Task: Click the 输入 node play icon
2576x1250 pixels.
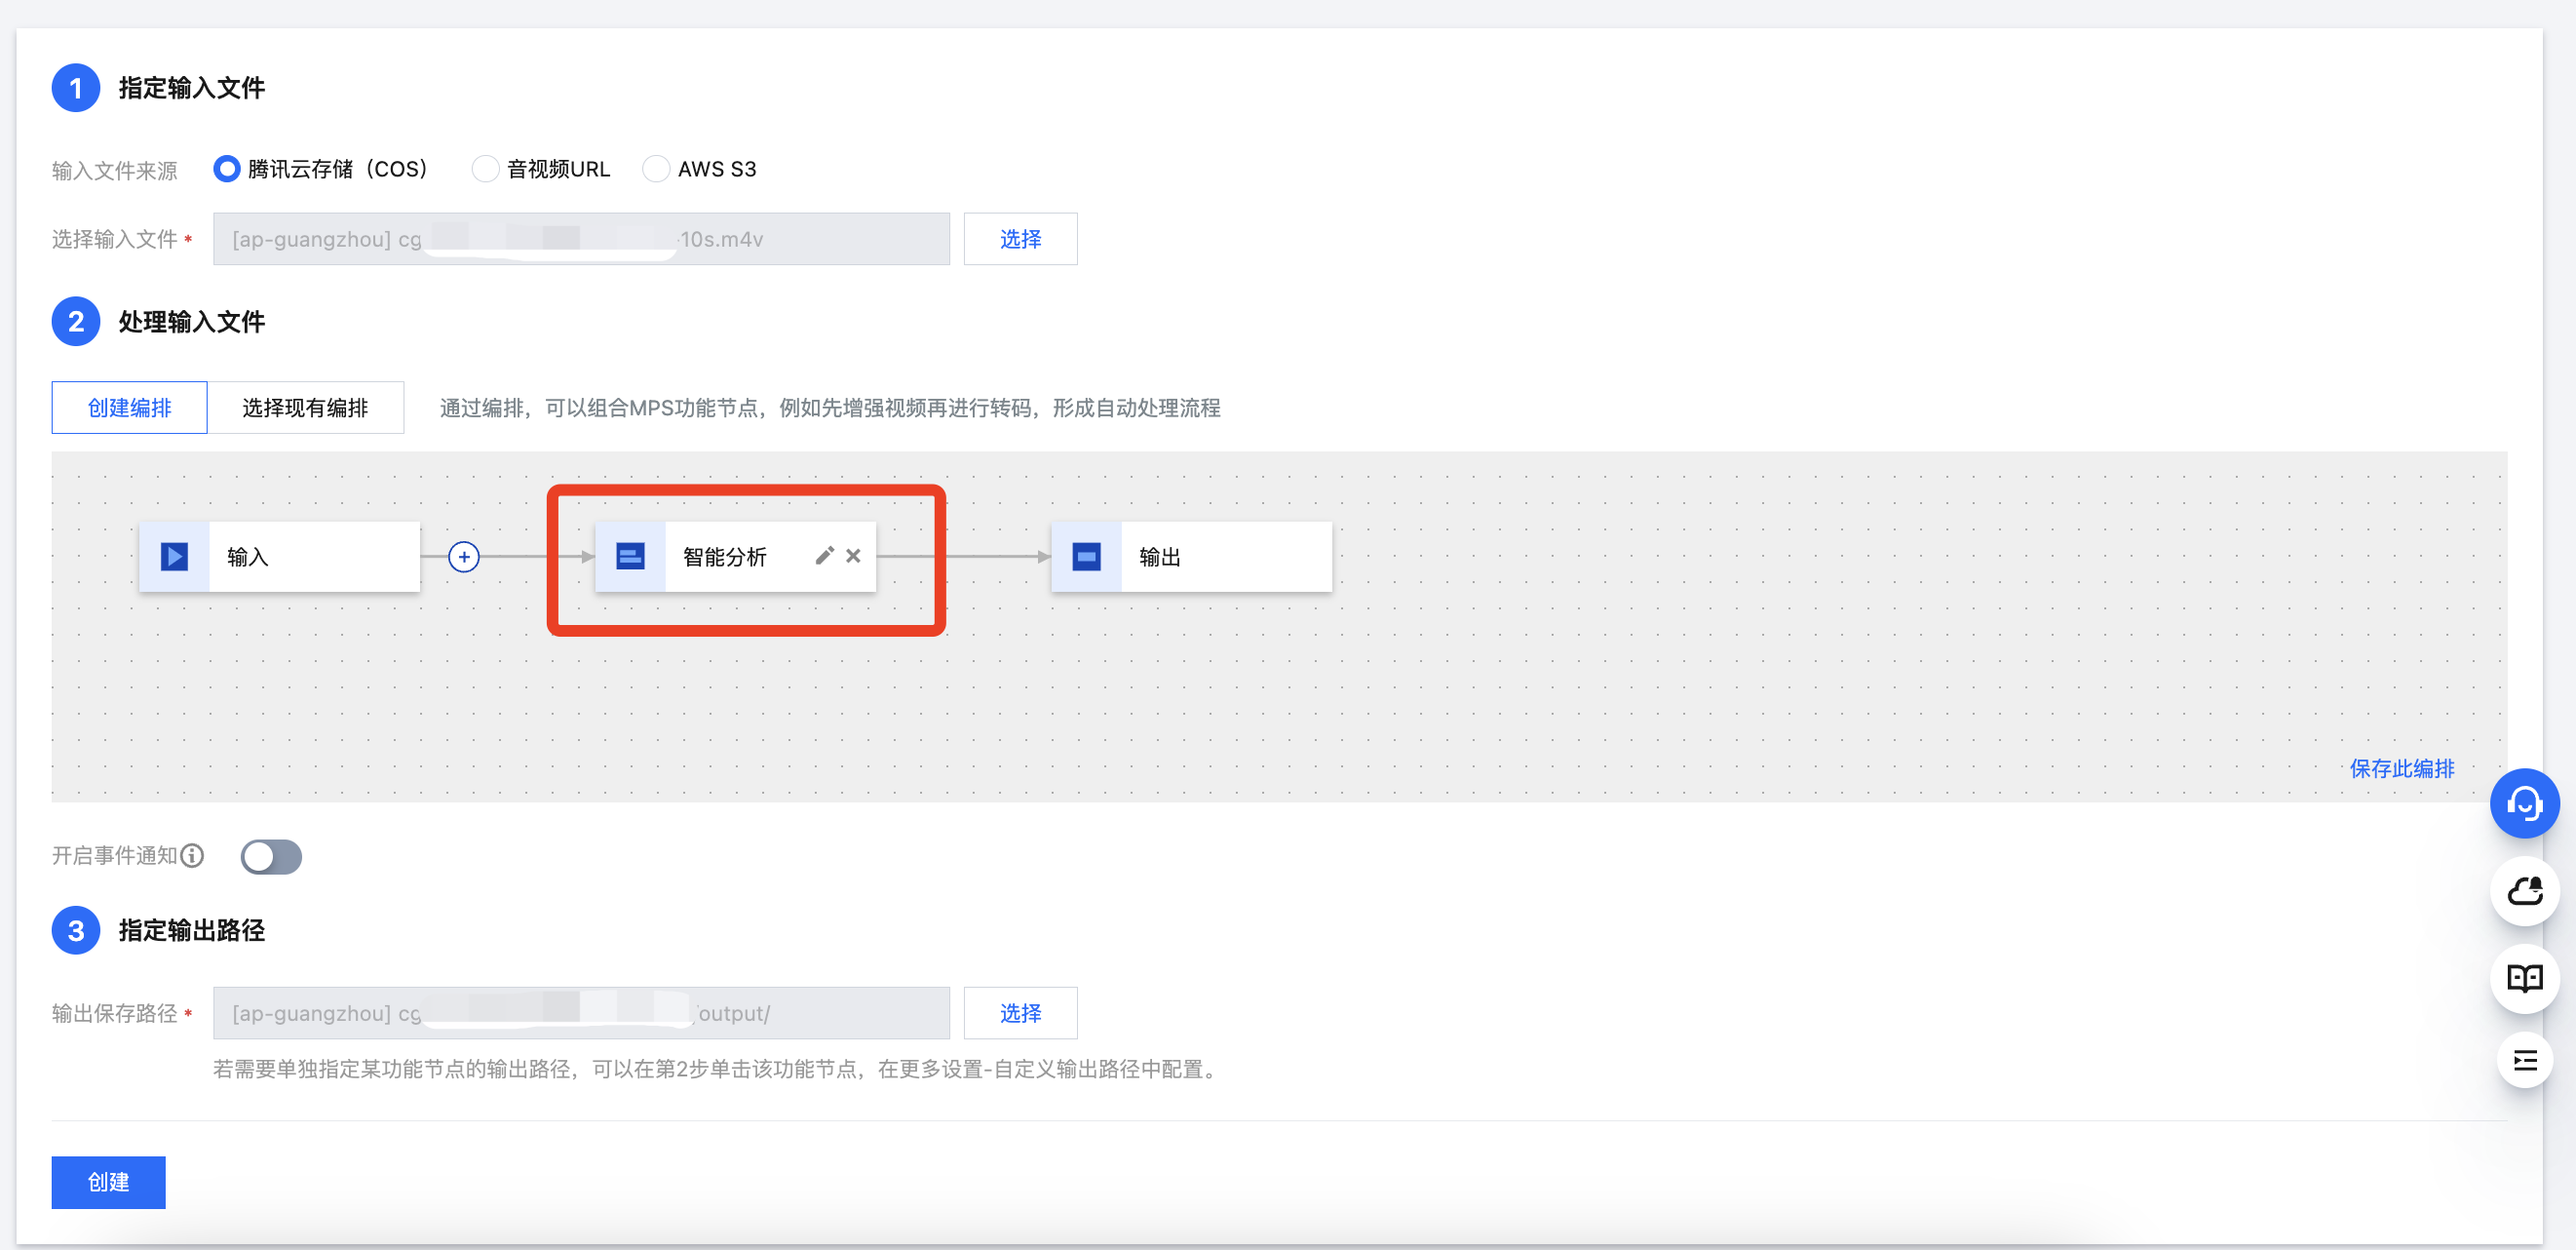Action: pos(175,557)
